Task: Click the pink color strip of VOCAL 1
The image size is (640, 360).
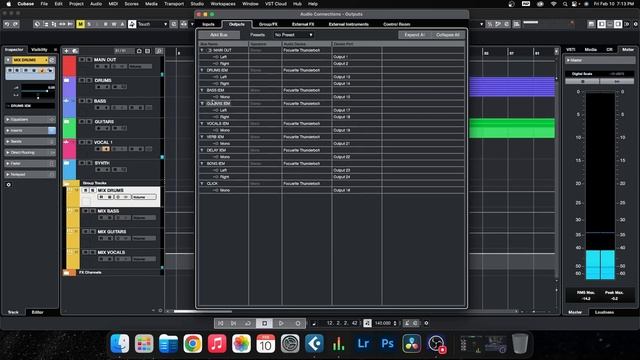Action: coord(69,149)
